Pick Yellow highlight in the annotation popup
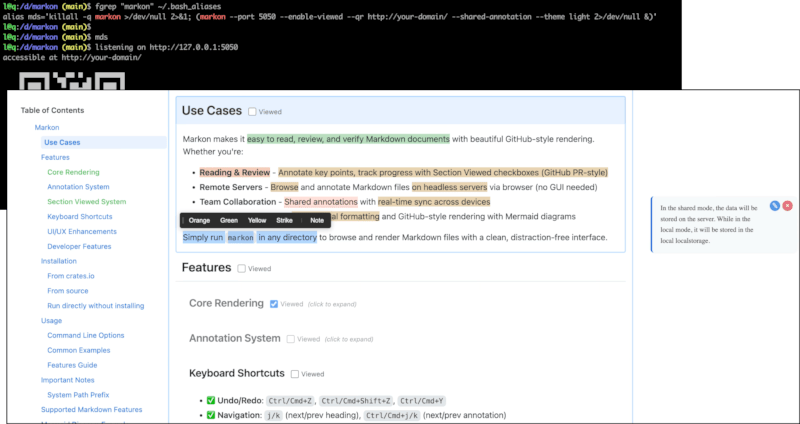 pos(257,220)
